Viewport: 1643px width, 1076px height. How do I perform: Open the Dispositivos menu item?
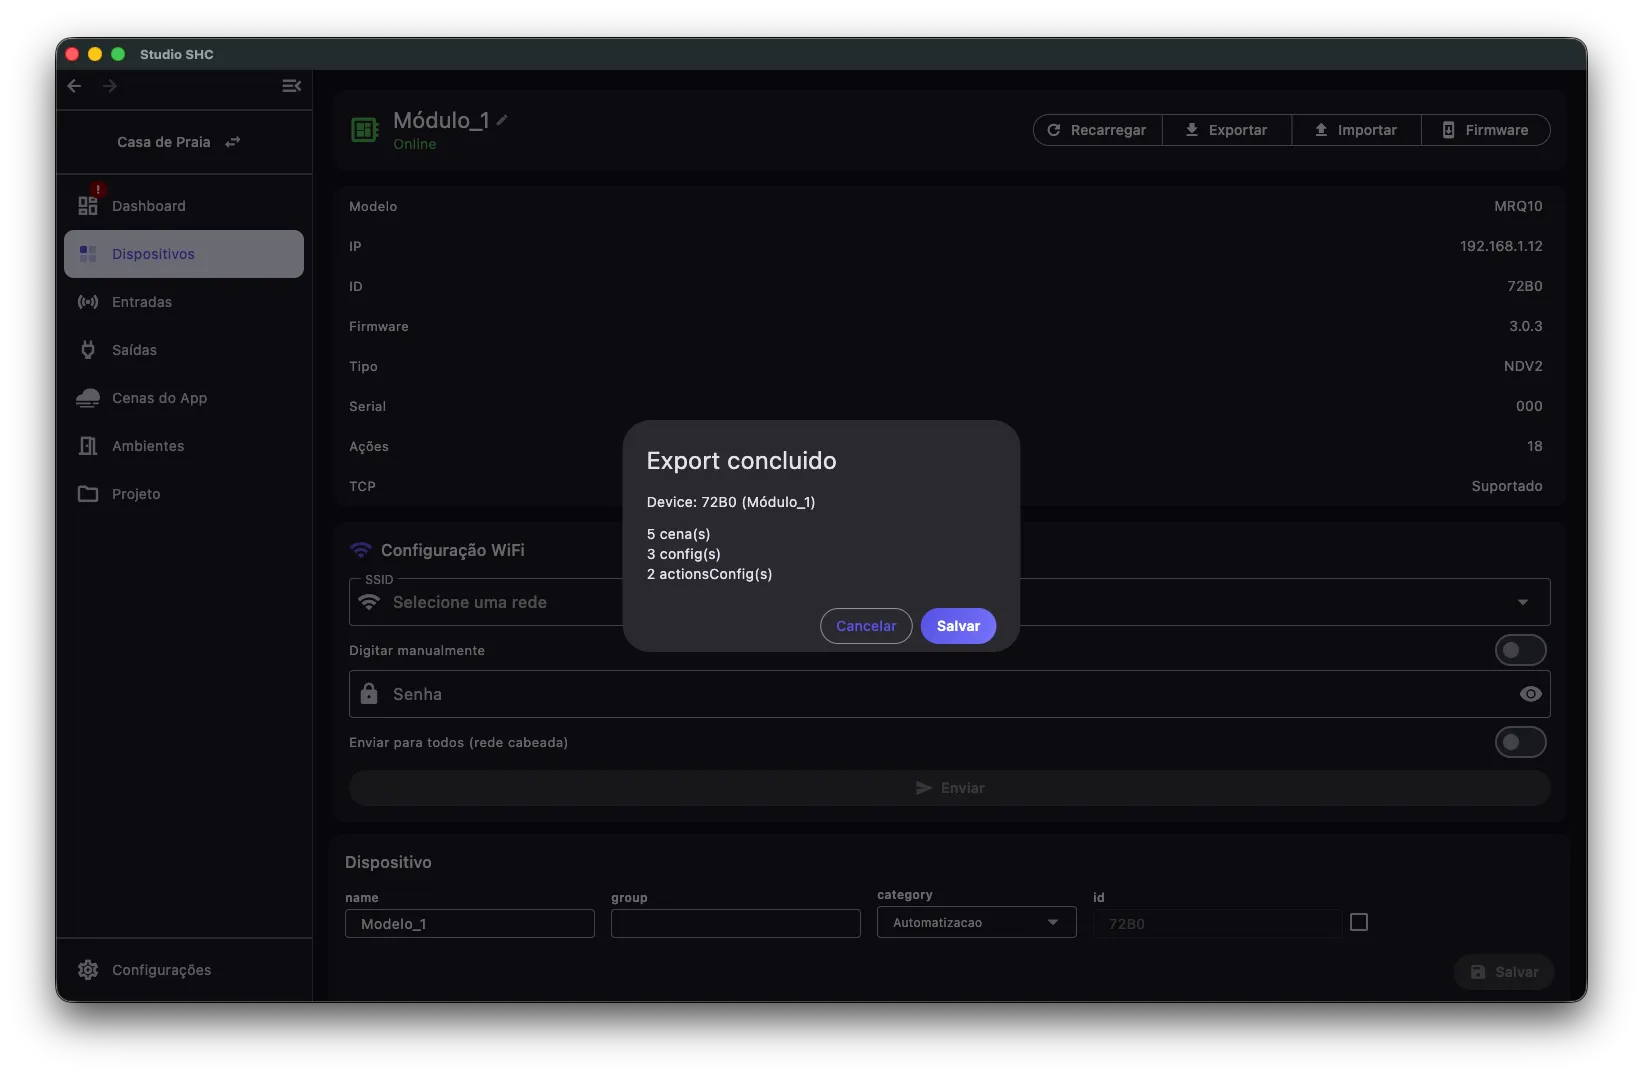[184, 254]
